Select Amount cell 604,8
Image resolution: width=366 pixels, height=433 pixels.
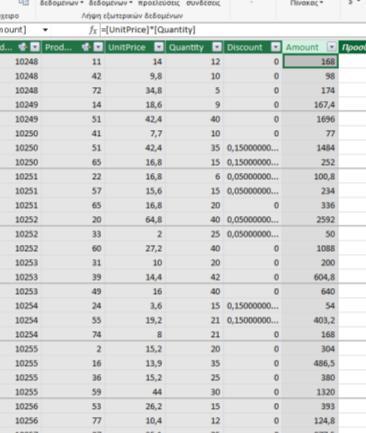coord(310,277)
